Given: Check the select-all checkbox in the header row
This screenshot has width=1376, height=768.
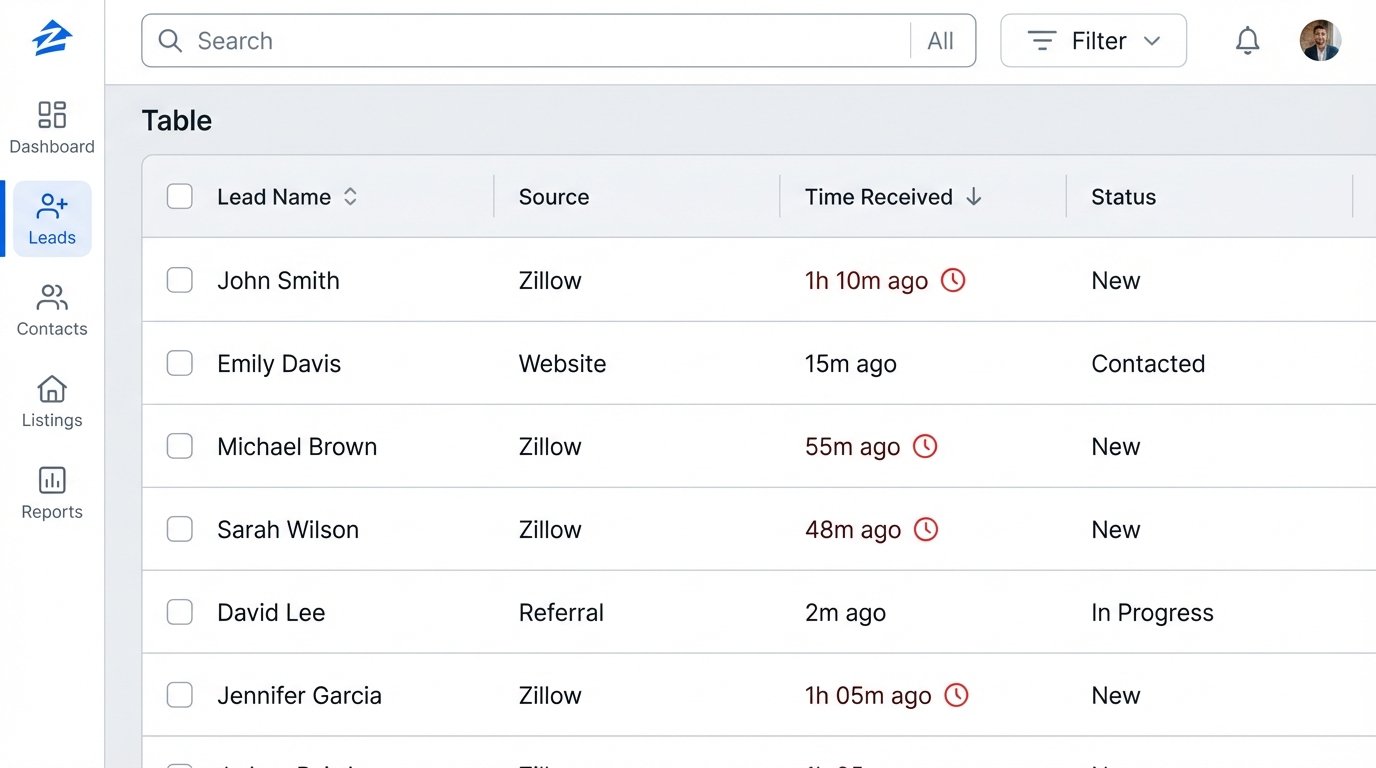Looking at the screenshot, I should (179, 196).
